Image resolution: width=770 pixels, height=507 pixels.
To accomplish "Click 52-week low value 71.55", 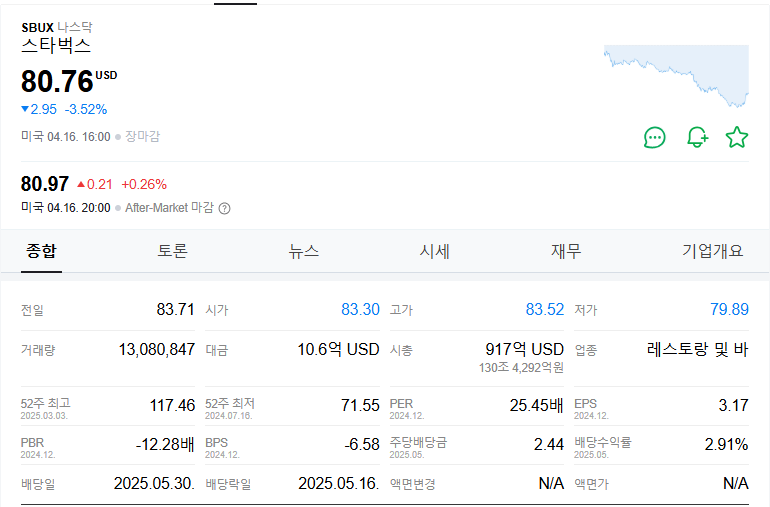I will pos(360,405).
